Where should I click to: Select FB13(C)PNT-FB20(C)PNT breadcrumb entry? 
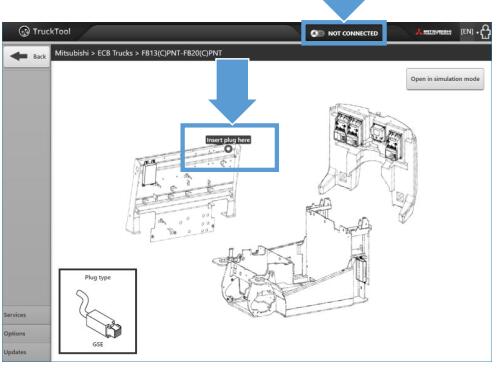coord(182,53)
